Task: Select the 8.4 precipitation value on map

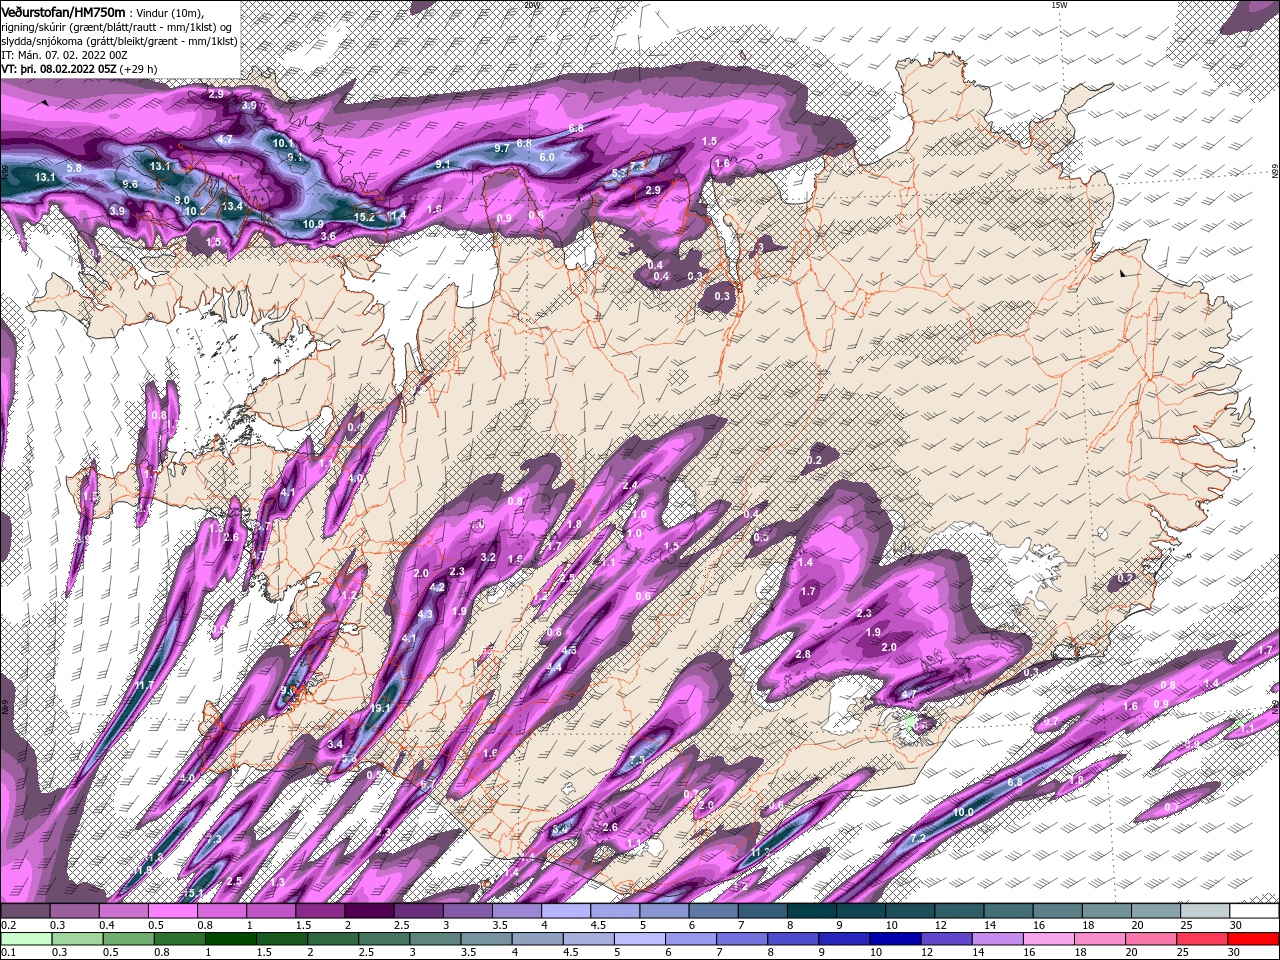Action: coord(560,829)
